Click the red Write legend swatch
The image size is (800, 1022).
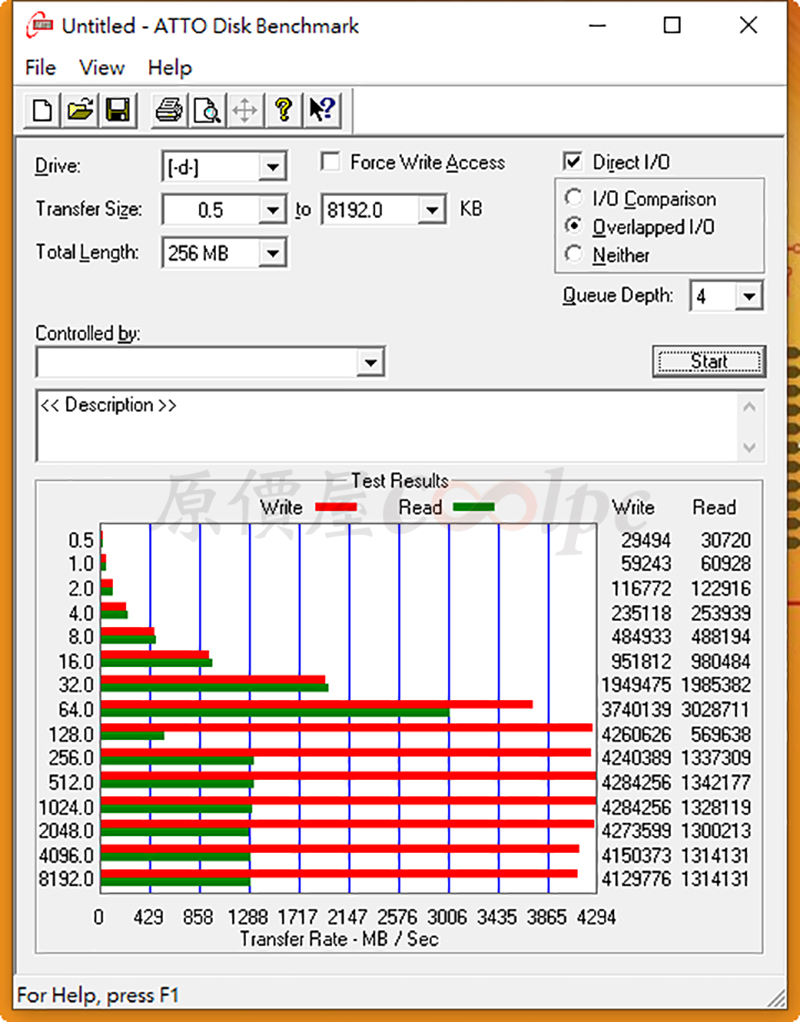336,507
